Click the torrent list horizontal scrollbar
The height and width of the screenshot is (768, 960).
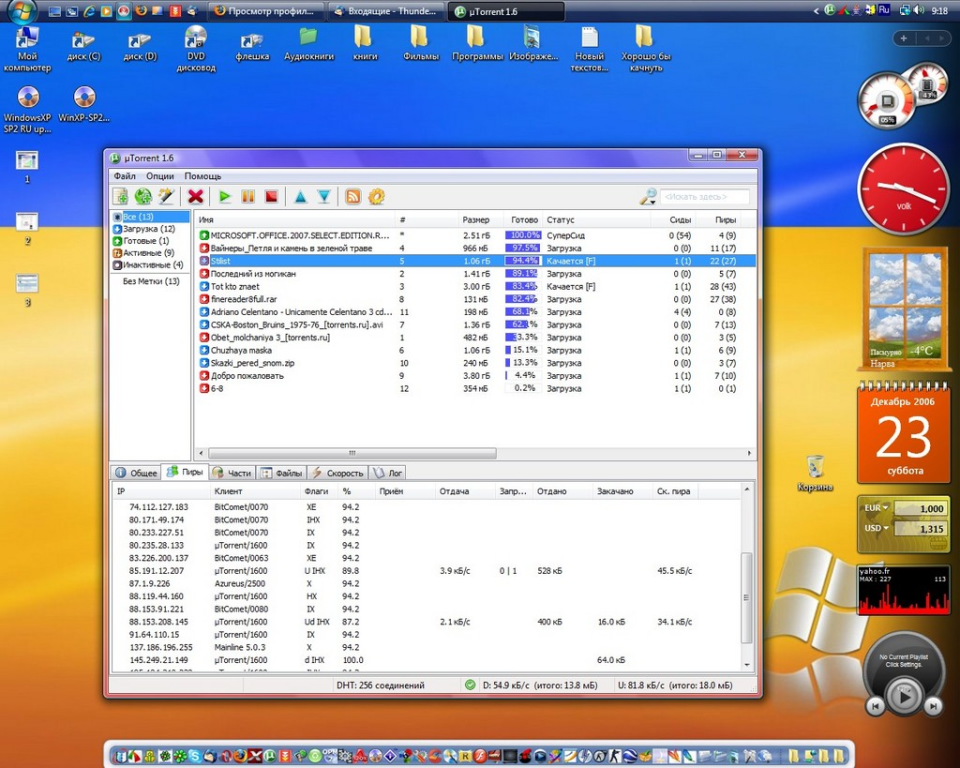(x=352, y=453)
